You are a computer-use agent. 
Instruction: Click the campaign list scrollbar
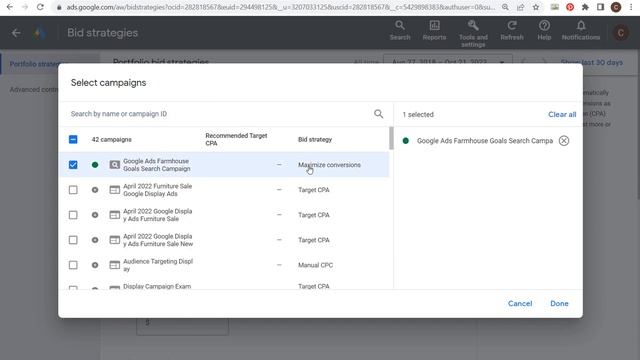(391, 139)
